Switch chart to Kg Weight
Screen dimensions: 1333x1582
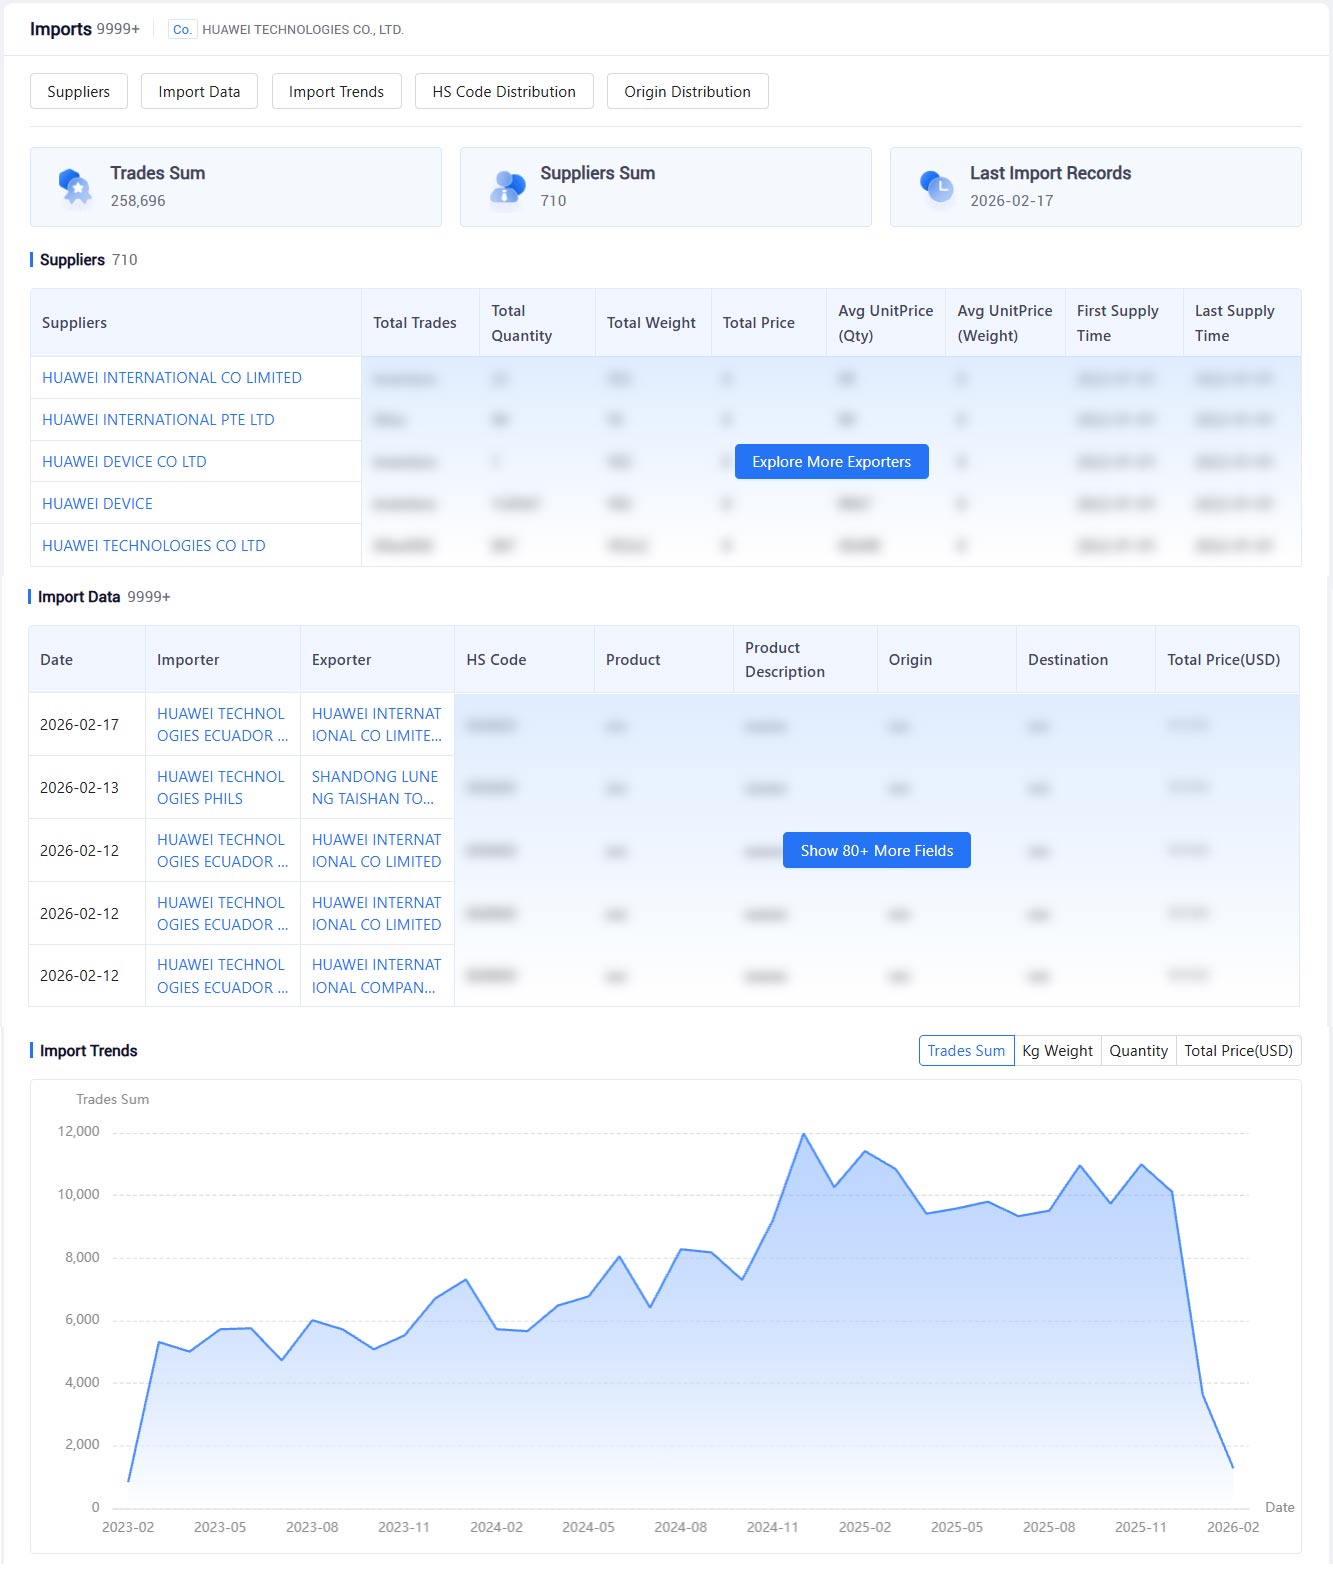coord(1057,1050)
